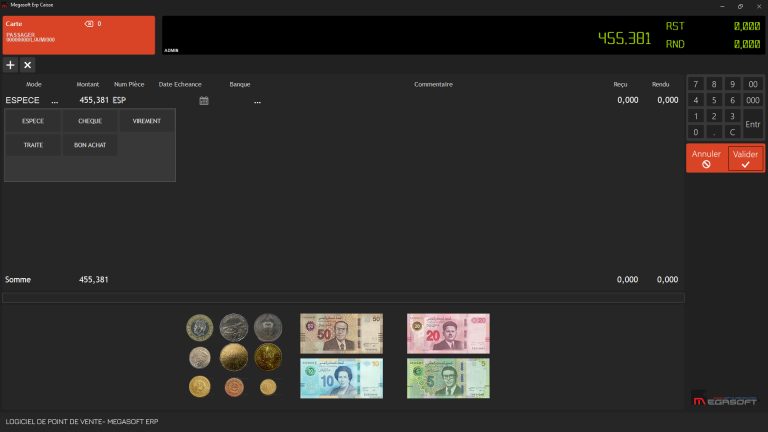Image resolution: width=768 pixels, height=432 pixels.
Task: Tap keypad digit 1
Action: coord(696,116)
